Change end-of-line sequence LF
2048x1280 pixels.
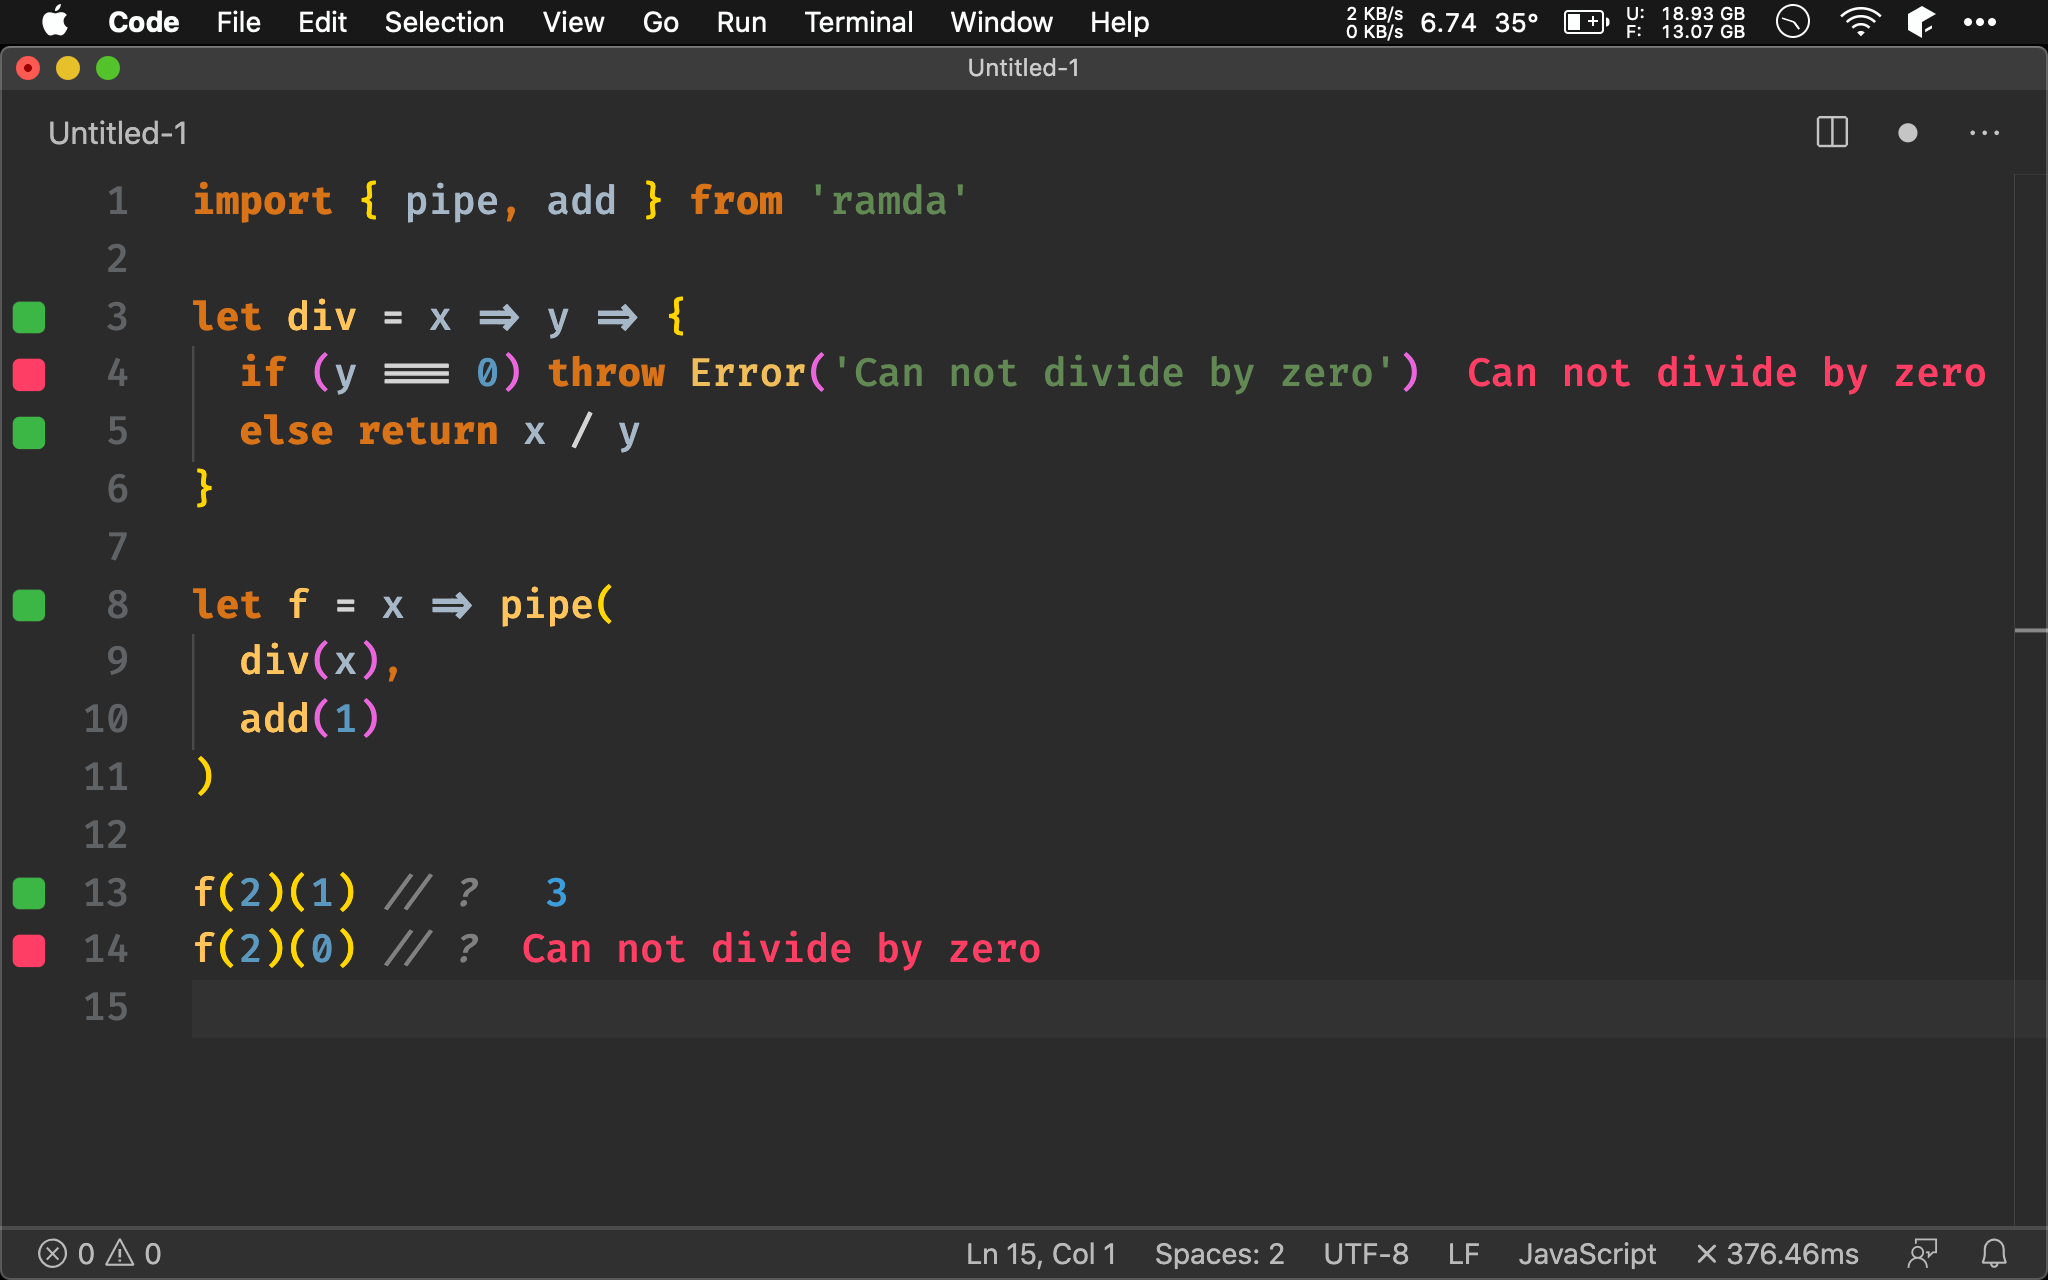pos(1463,1254)
